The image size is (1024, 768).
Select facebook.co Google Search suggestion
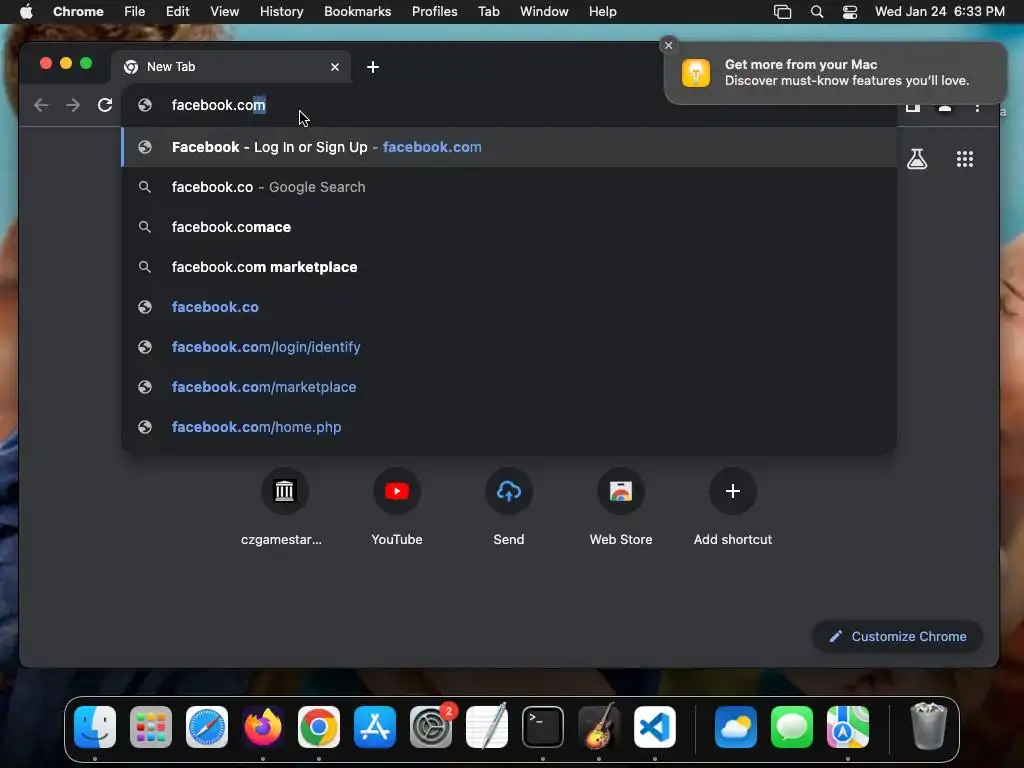click(x=509, y=187)
